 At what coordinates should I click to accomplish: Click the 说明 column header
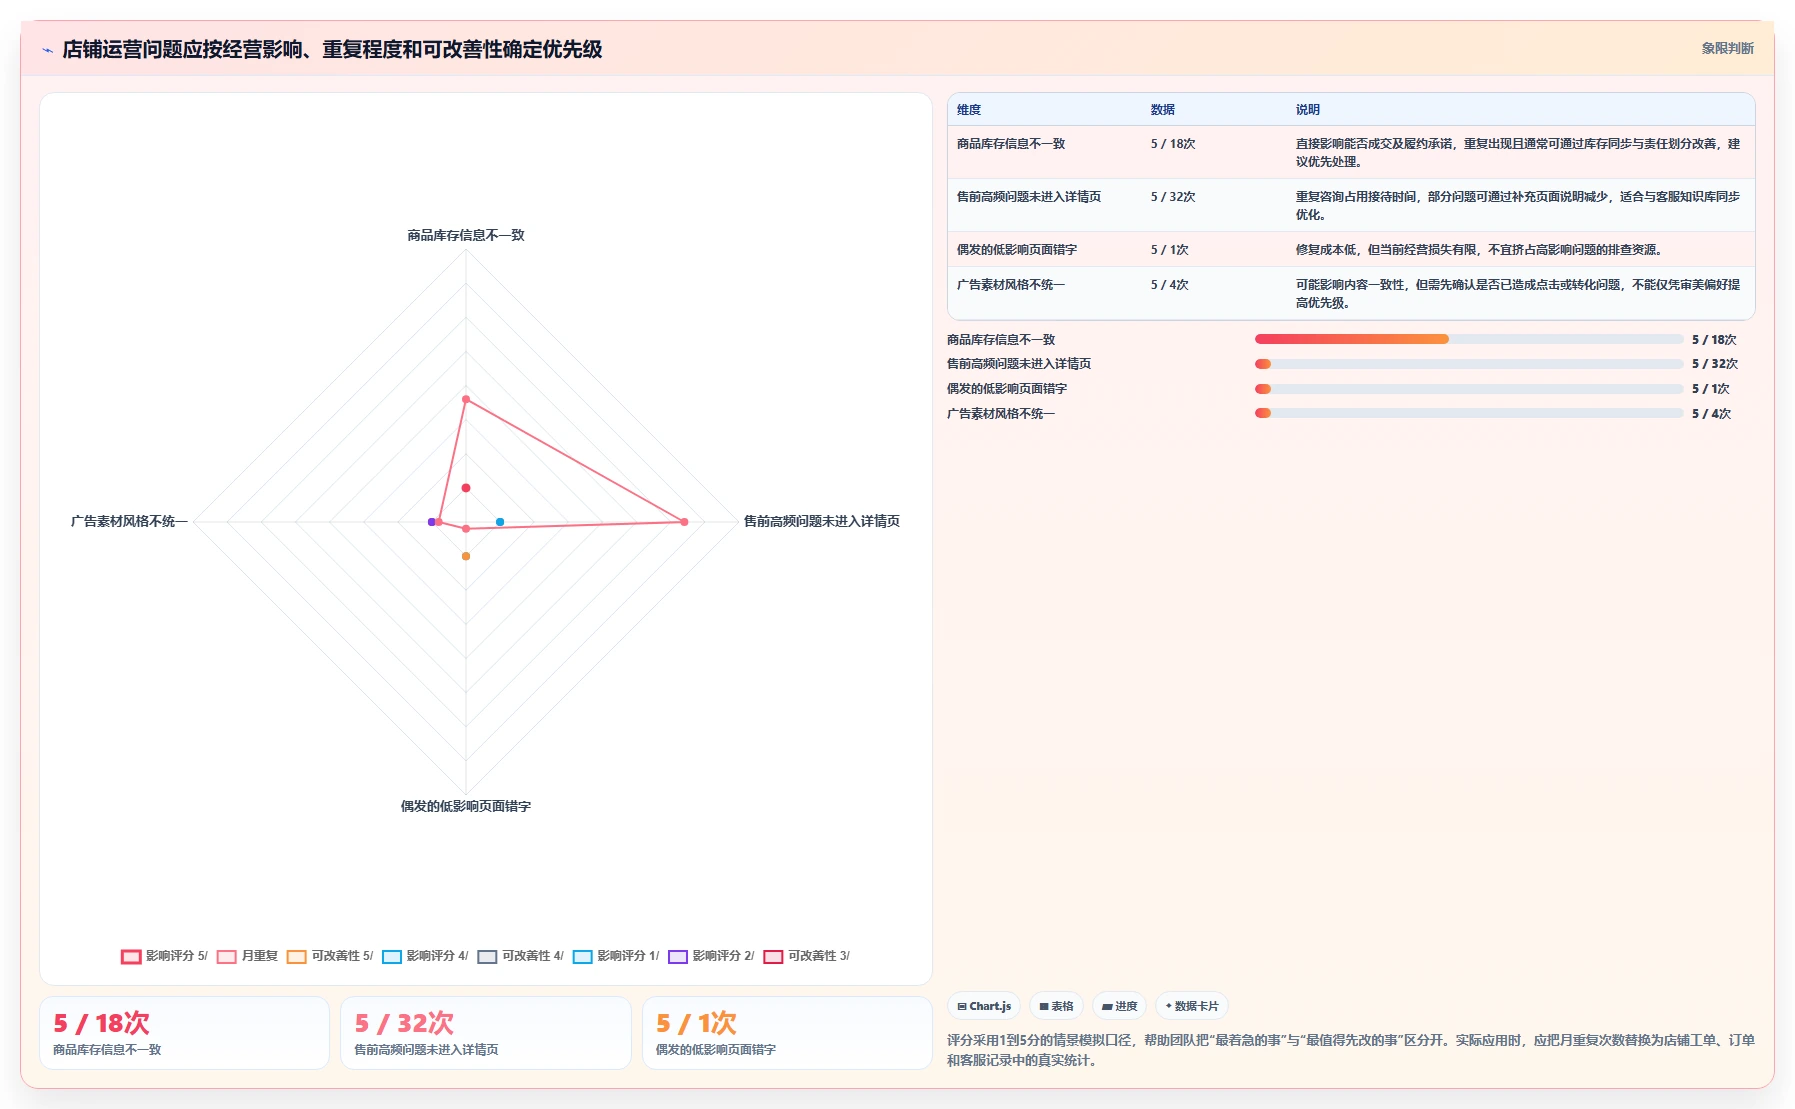point(1308,110)
